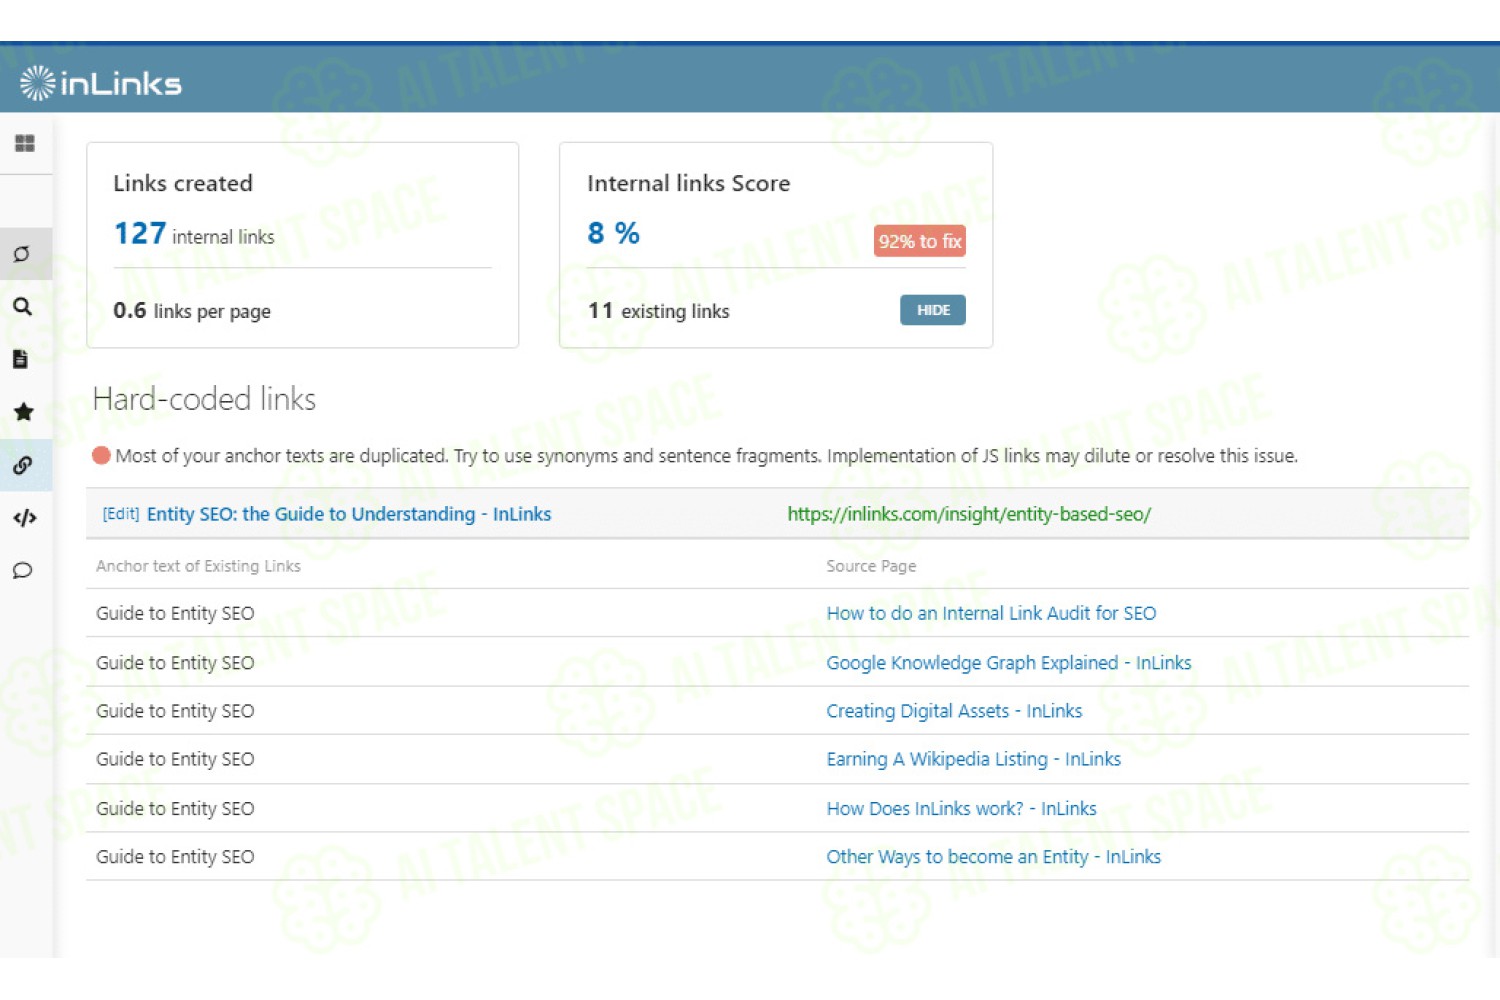Image resolution: width=1500 pixels, height=1000 pixels.
Task: Open 'Creating Digital Assets - InLinks' page
Action: click(x=954, y=711)
